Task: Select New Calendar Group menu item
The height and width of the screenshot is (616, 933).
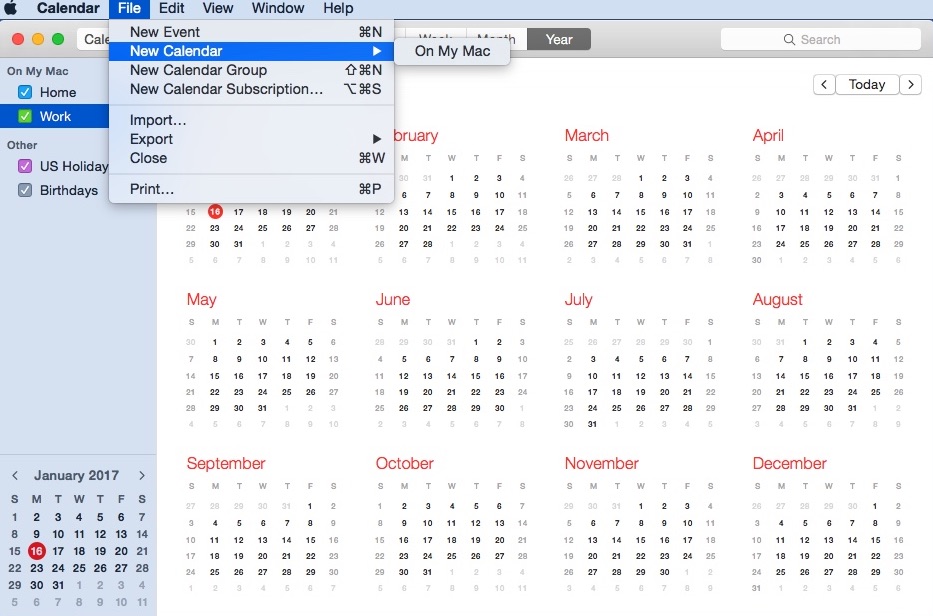Action: point(252,70)
